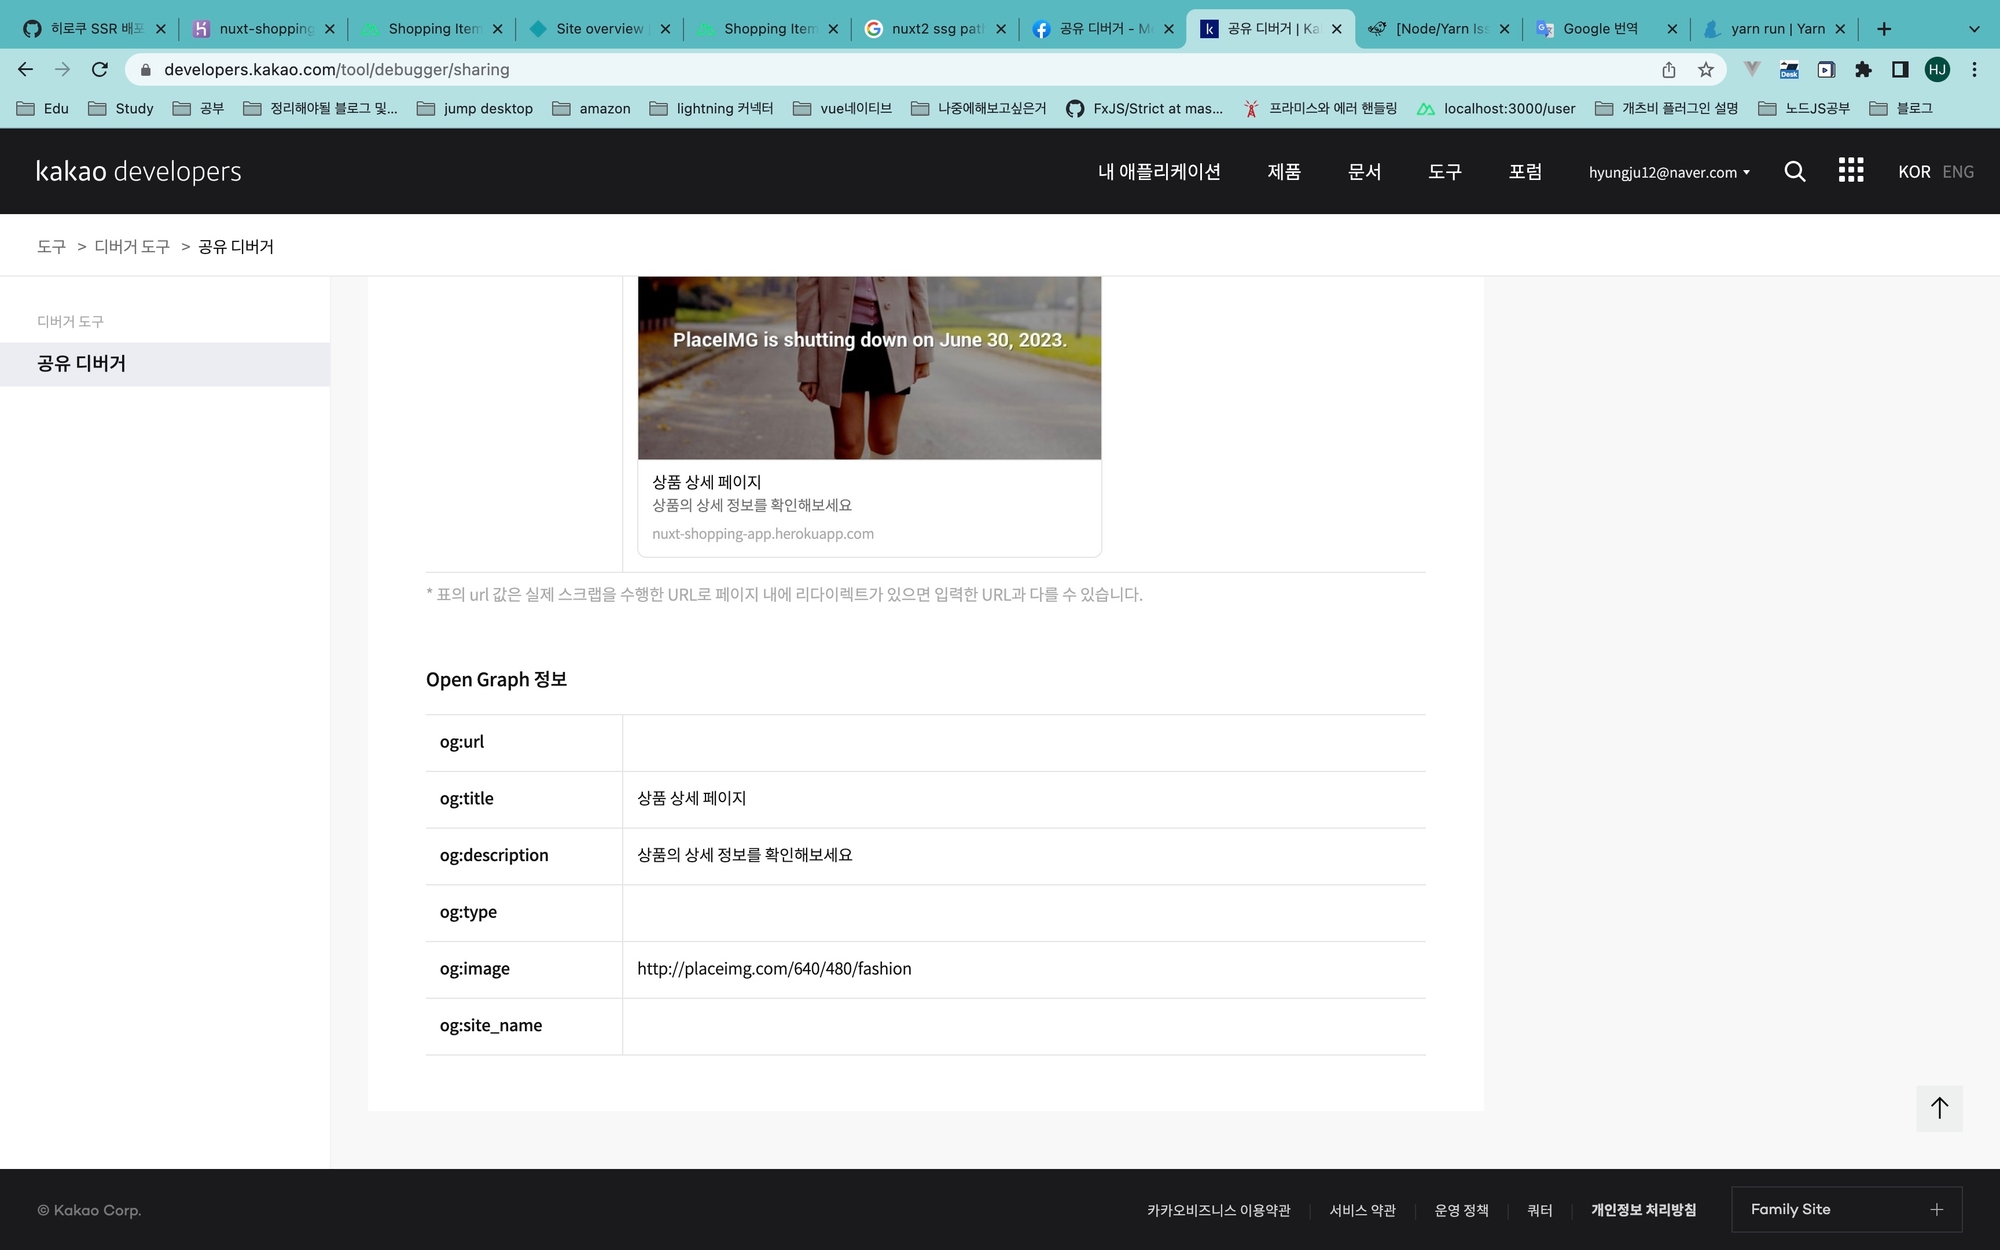Viewport: 2000px width, 1250px height.
Task: Expand the Family Site dropdown
Action: point(1847,1210)
